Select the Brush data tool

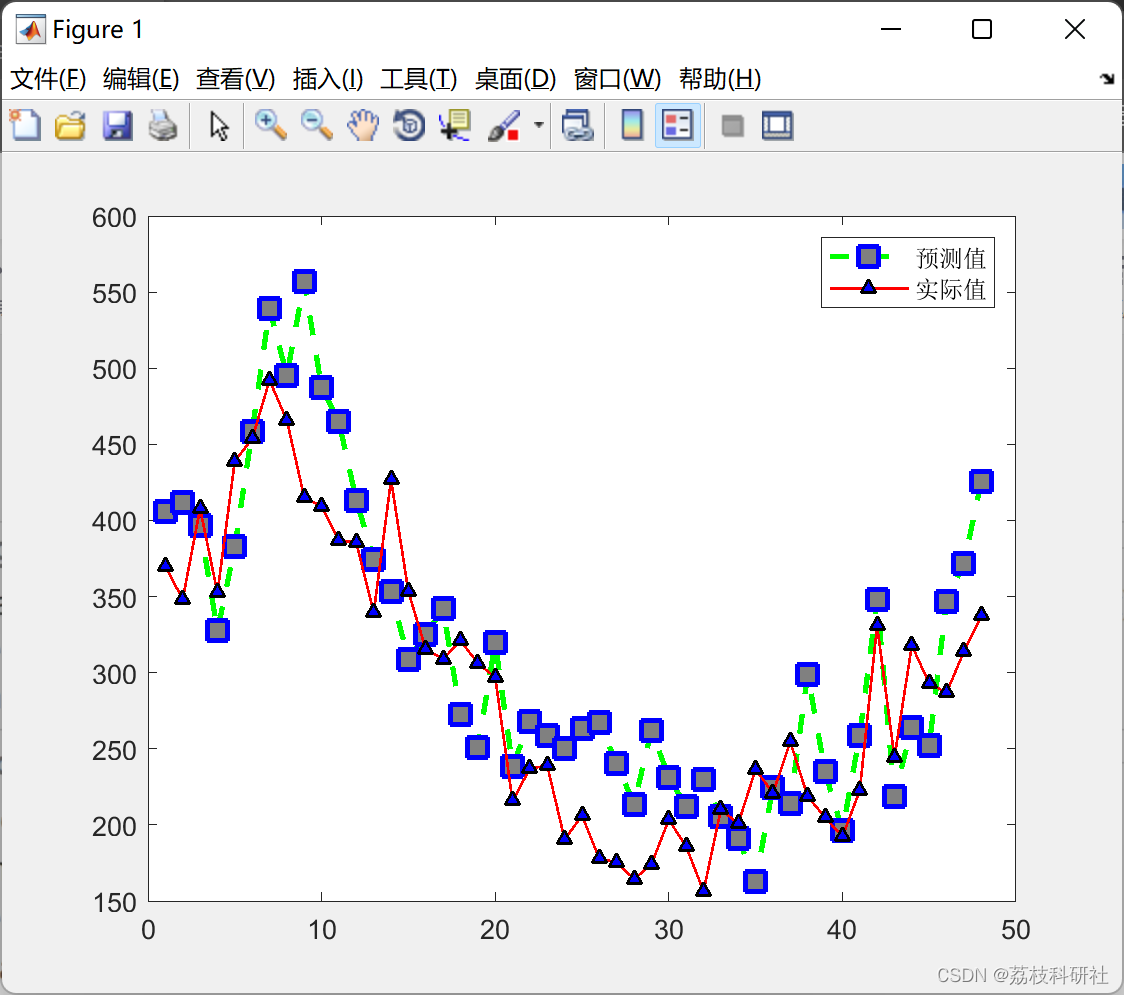(x=504, y=125)
